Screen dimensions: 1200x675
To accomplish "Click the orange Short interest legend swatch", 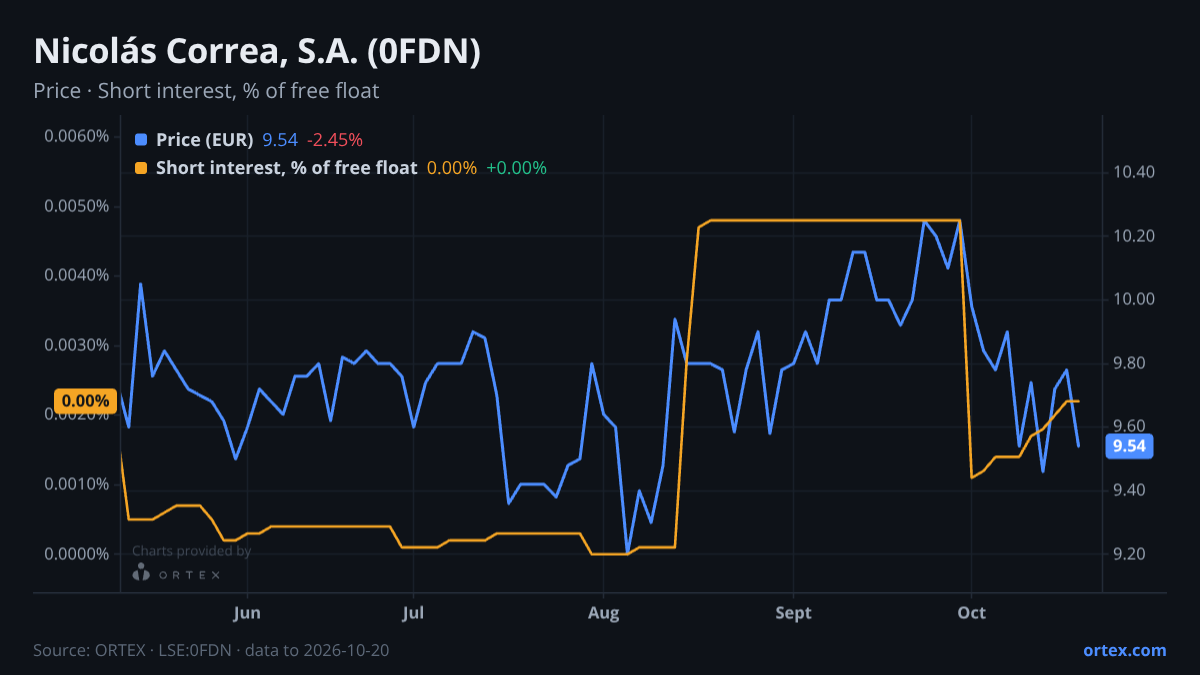I will click(141, 168).
